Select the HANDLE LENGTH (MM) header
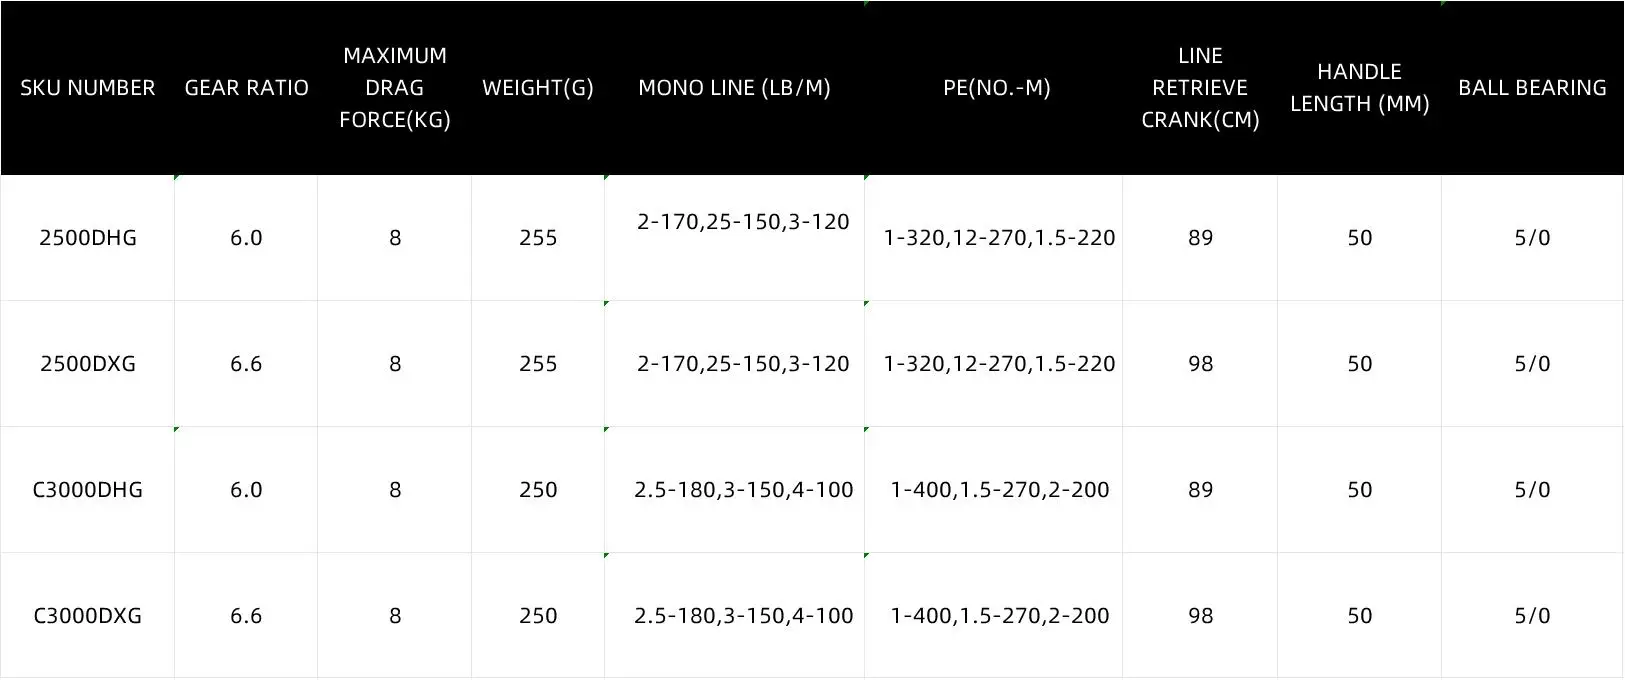Image resolution: width=1625 pixels, height=680 pixels. (1359, 88)
